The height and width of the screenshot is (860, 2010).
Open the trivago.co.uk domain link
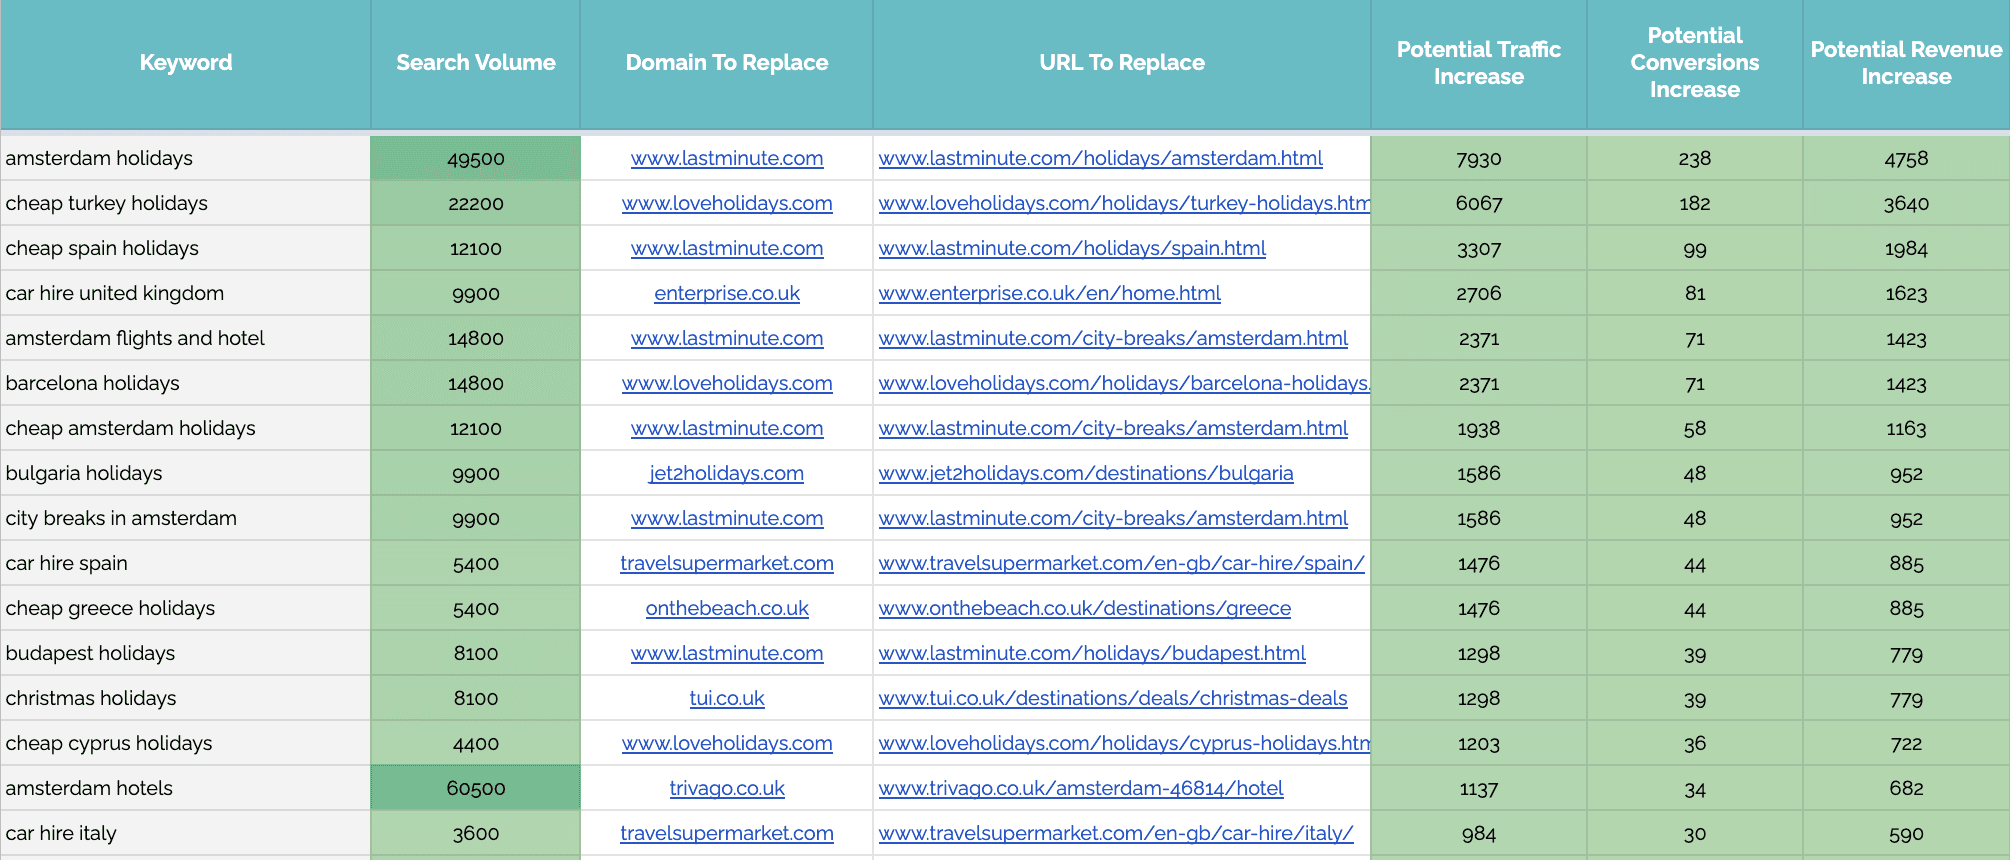click(727, 789)
